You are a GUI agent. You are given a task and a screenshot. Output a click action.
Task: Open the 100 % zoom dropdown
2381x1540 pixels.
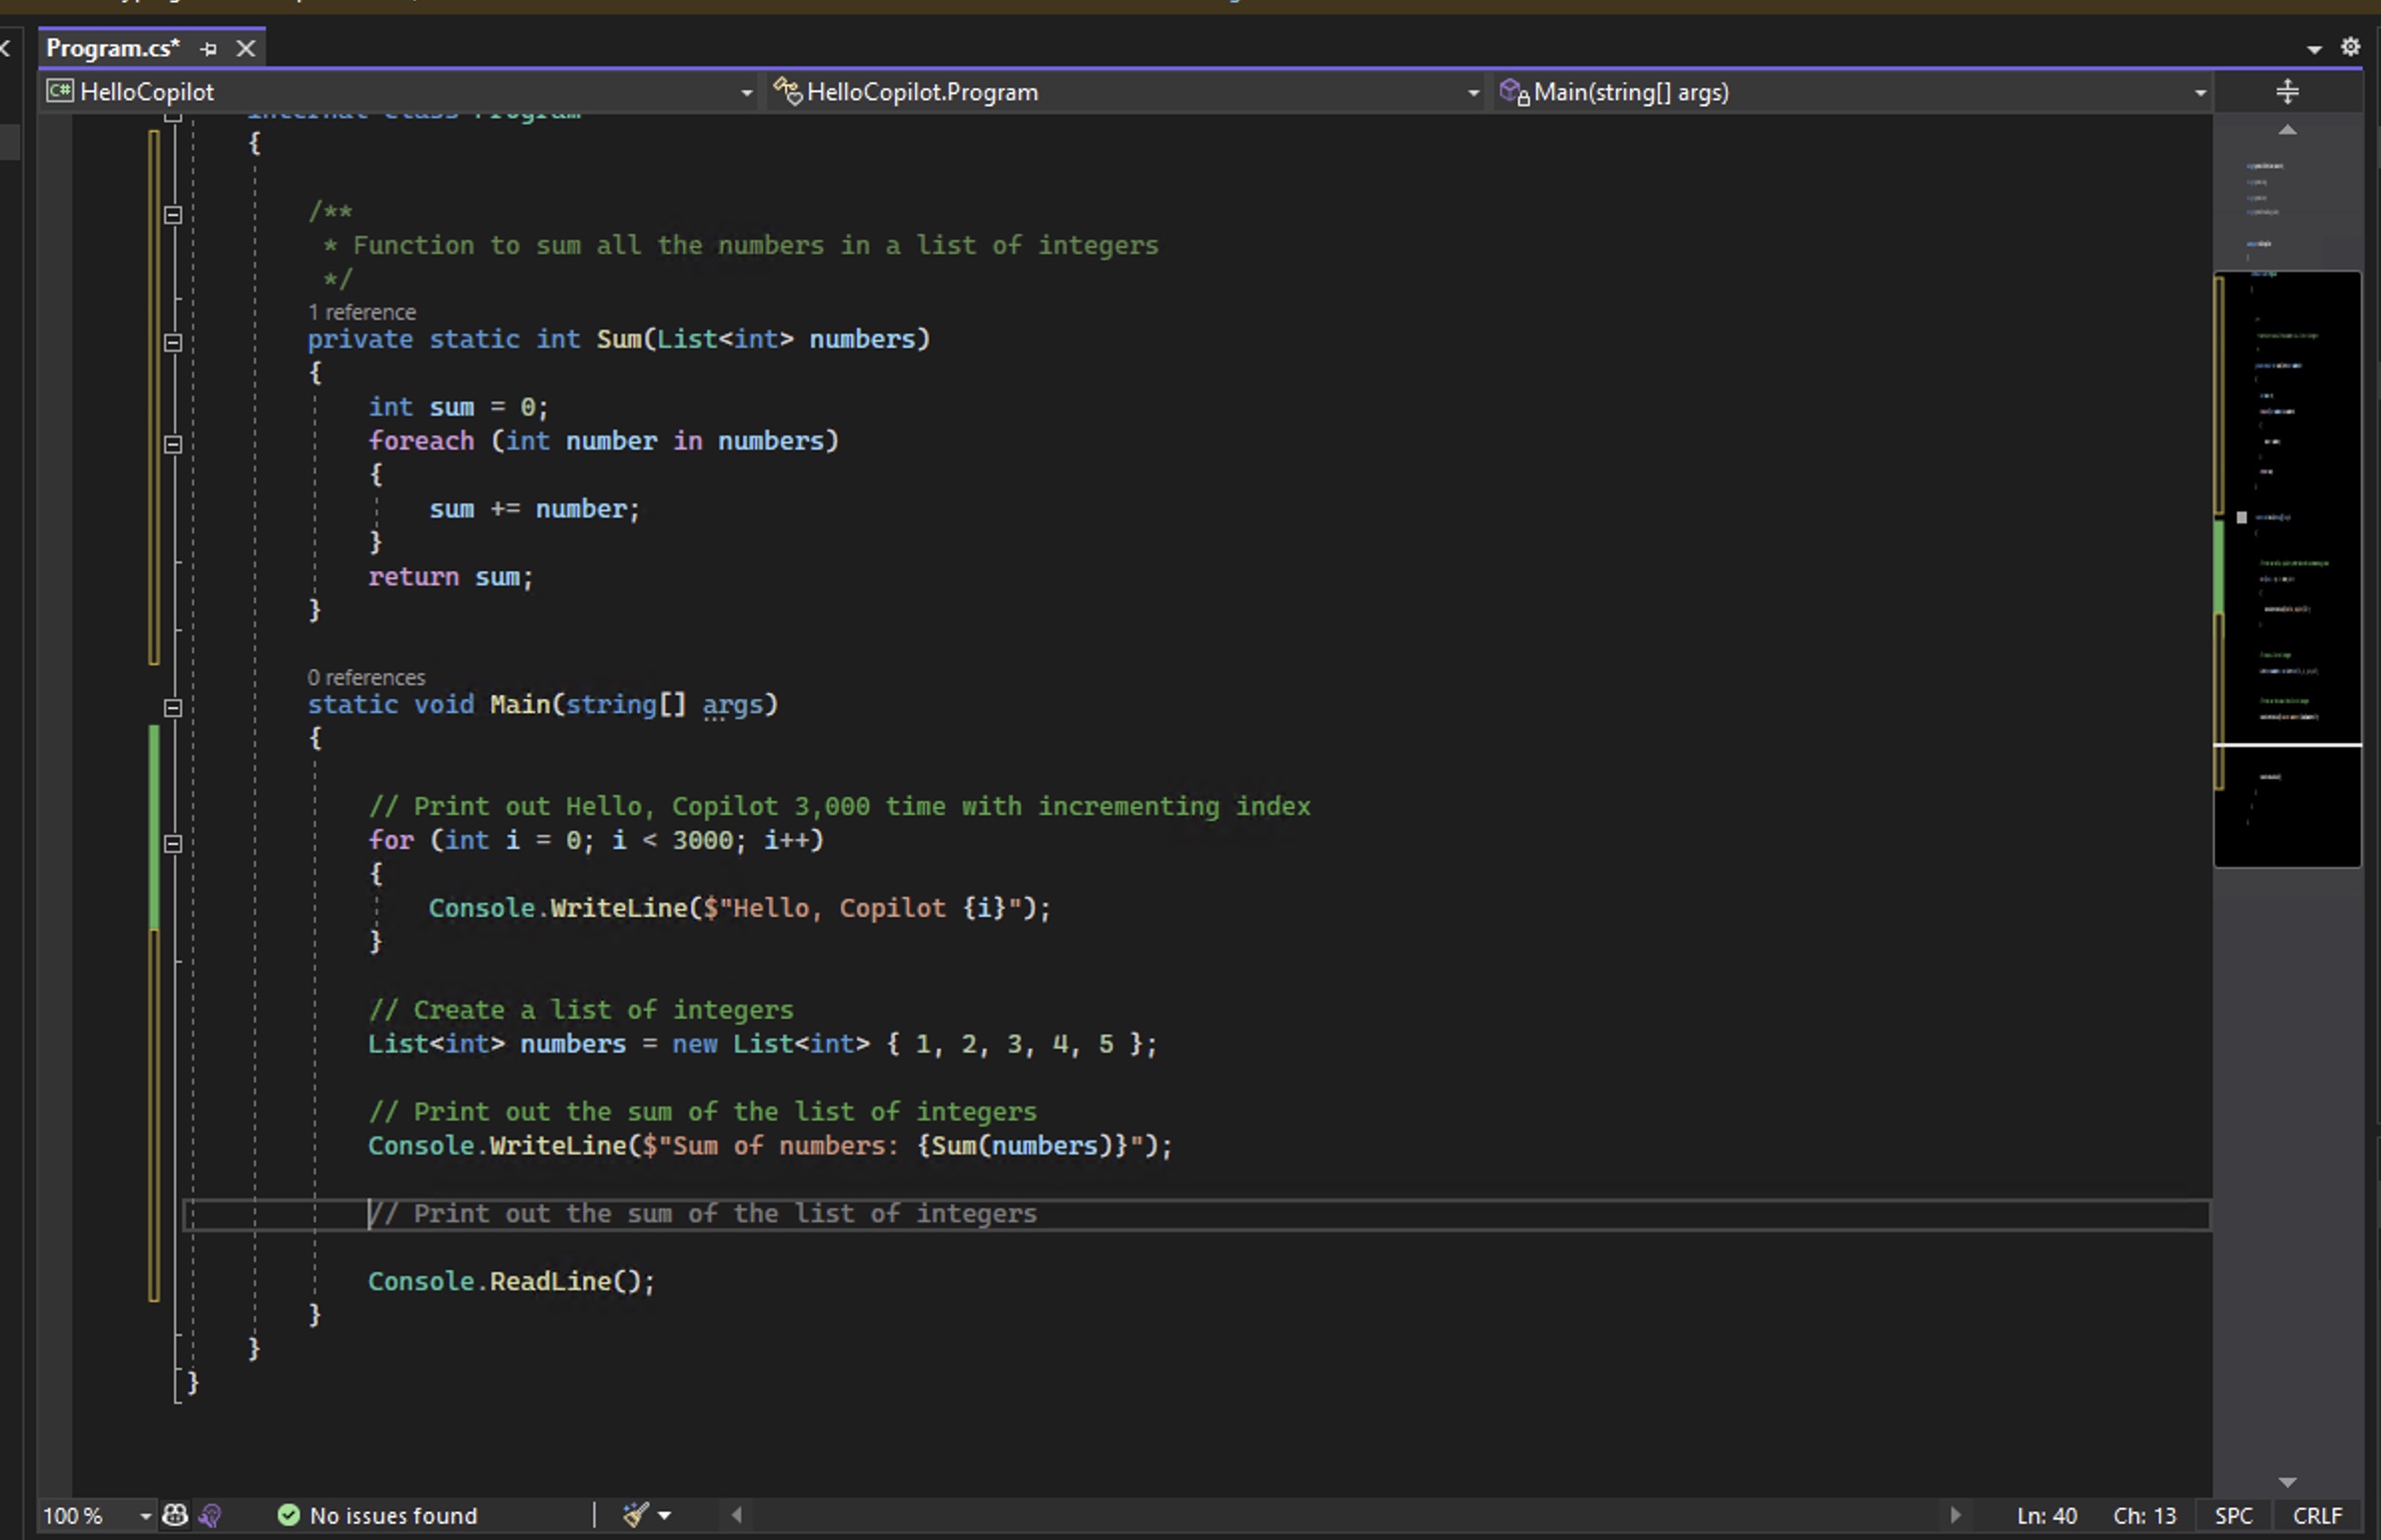96,1515
